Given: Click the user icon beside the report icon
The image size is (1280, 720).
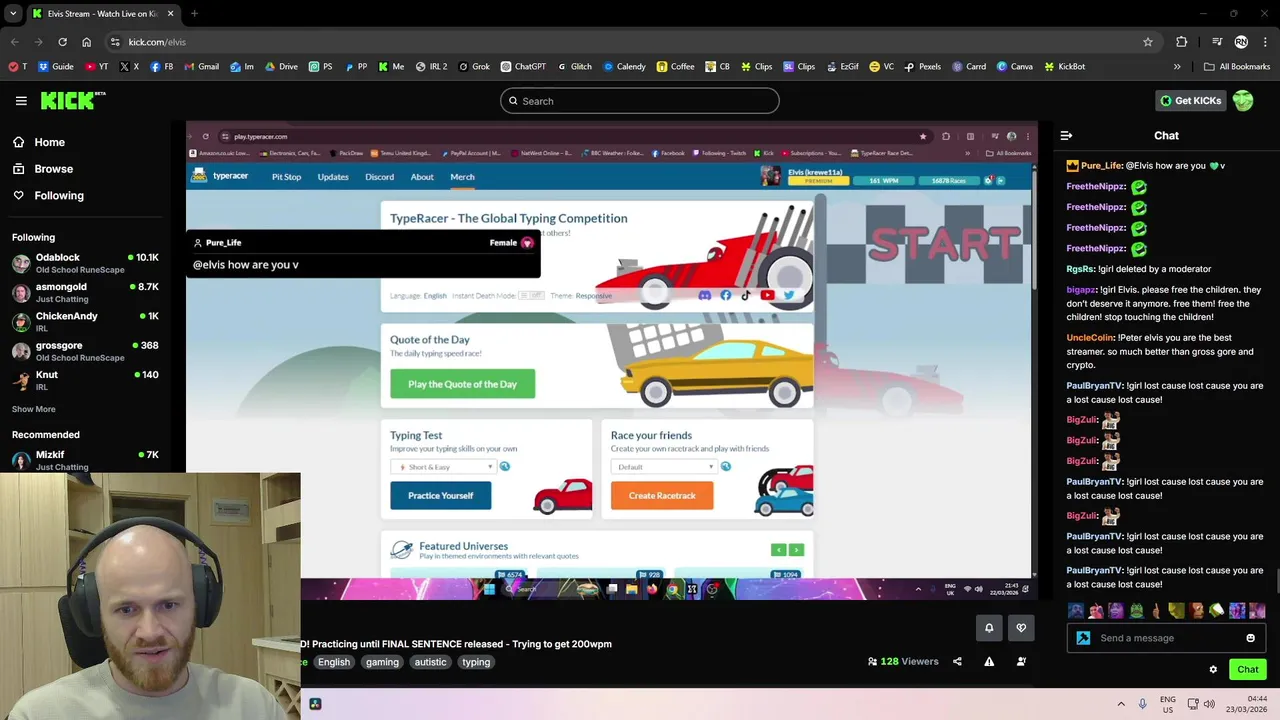Looking at the screenshot, I should click(1021, 661).
